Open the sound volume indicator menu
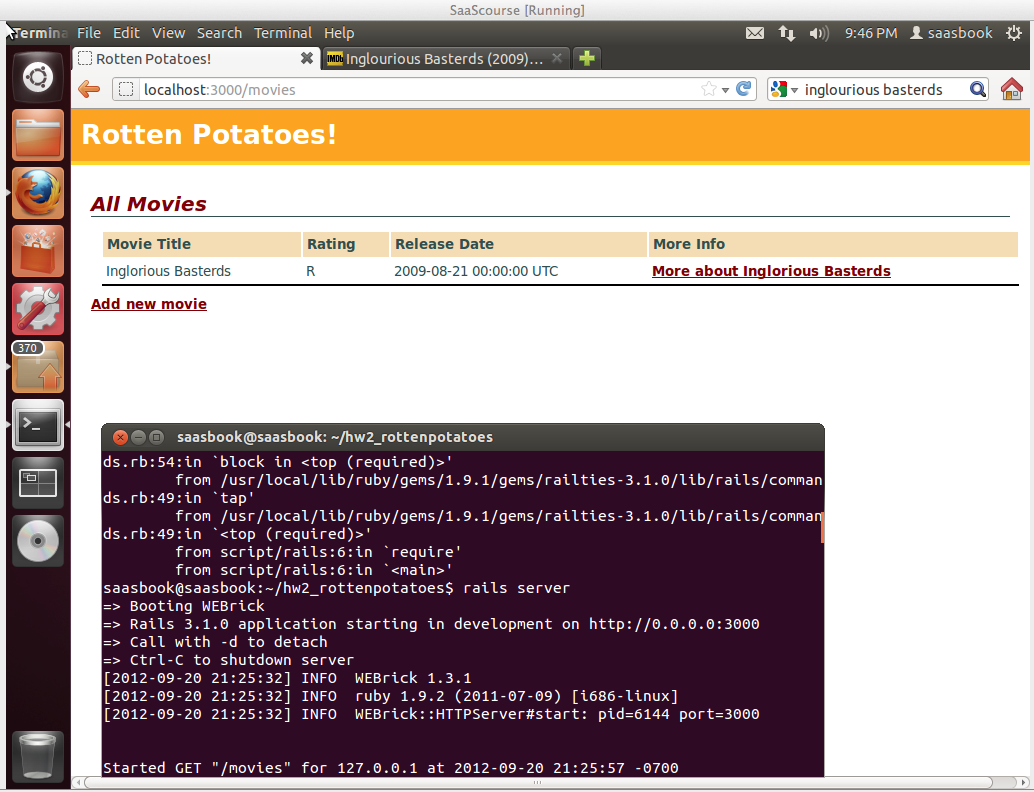Screen dimensions: 1034x792 pos(819,33)
